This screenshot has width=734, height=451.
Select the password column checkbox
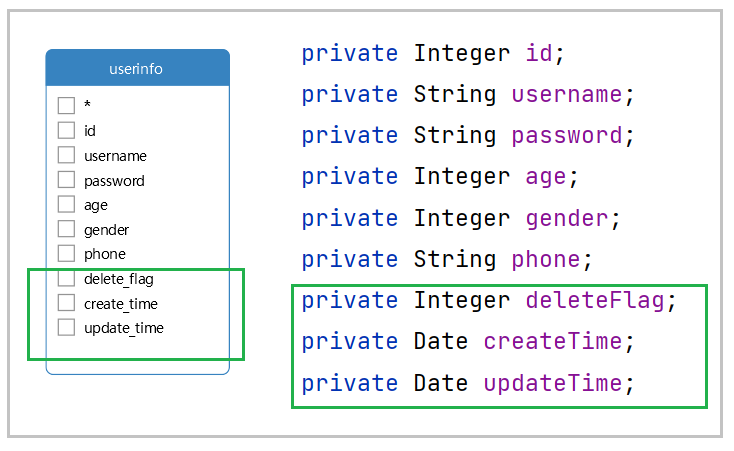click(x=66, y=180)
